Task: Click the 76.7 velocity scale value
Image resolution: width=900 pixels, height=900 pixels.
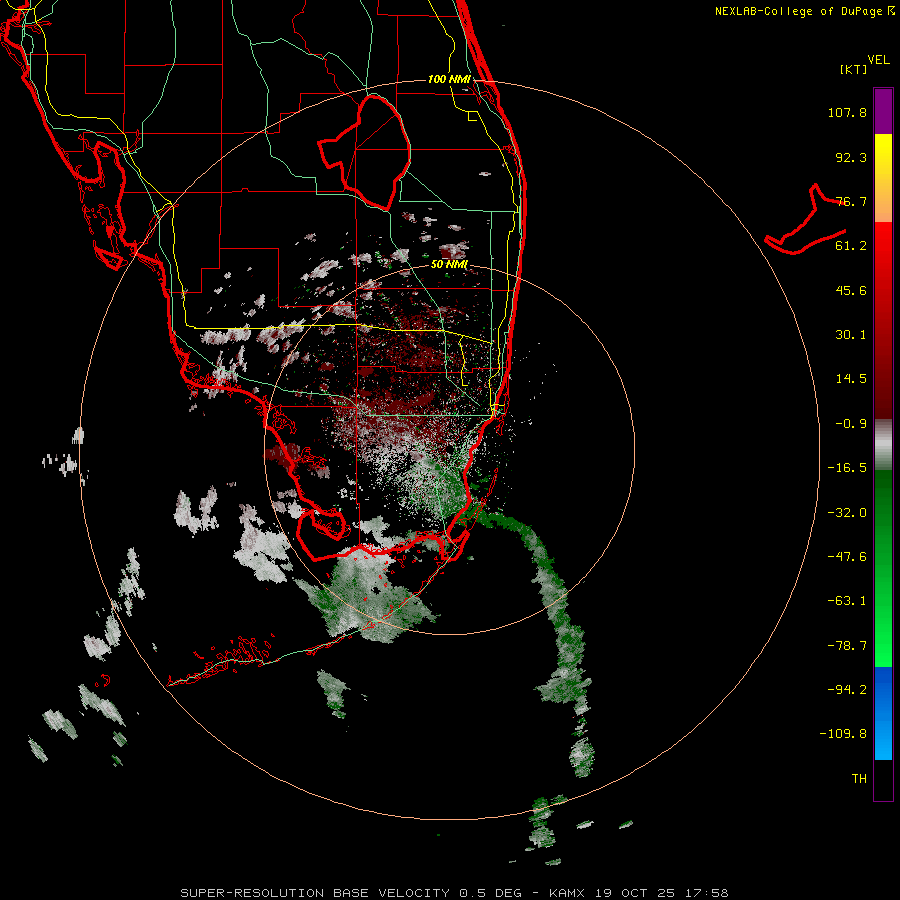Action: point(851,201)
